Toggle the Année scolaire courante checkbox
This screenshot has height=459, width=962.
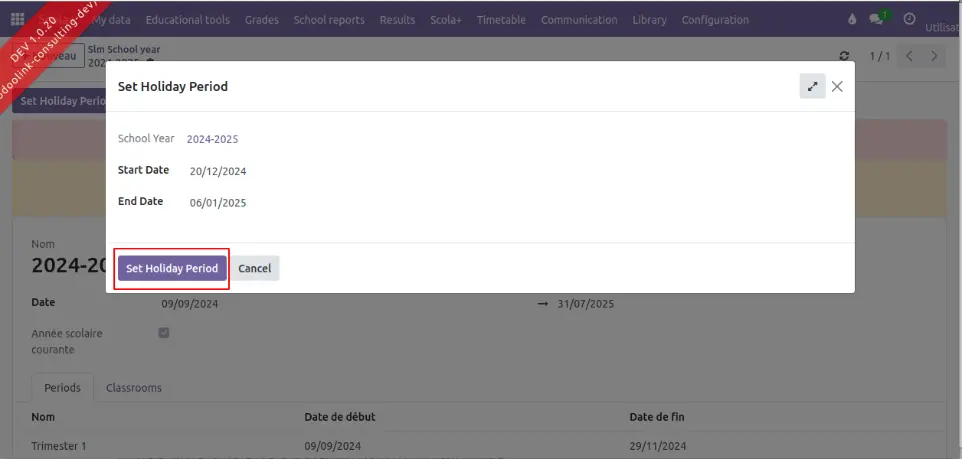(x=164, y=333)
